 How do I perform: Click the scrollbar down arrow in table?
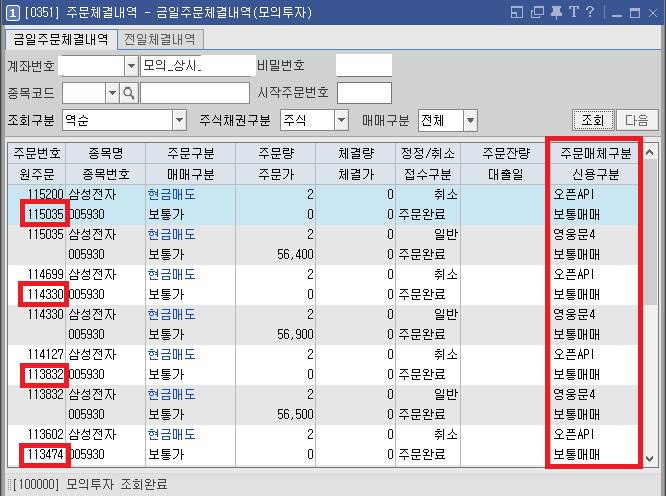[x=649, y=459]
